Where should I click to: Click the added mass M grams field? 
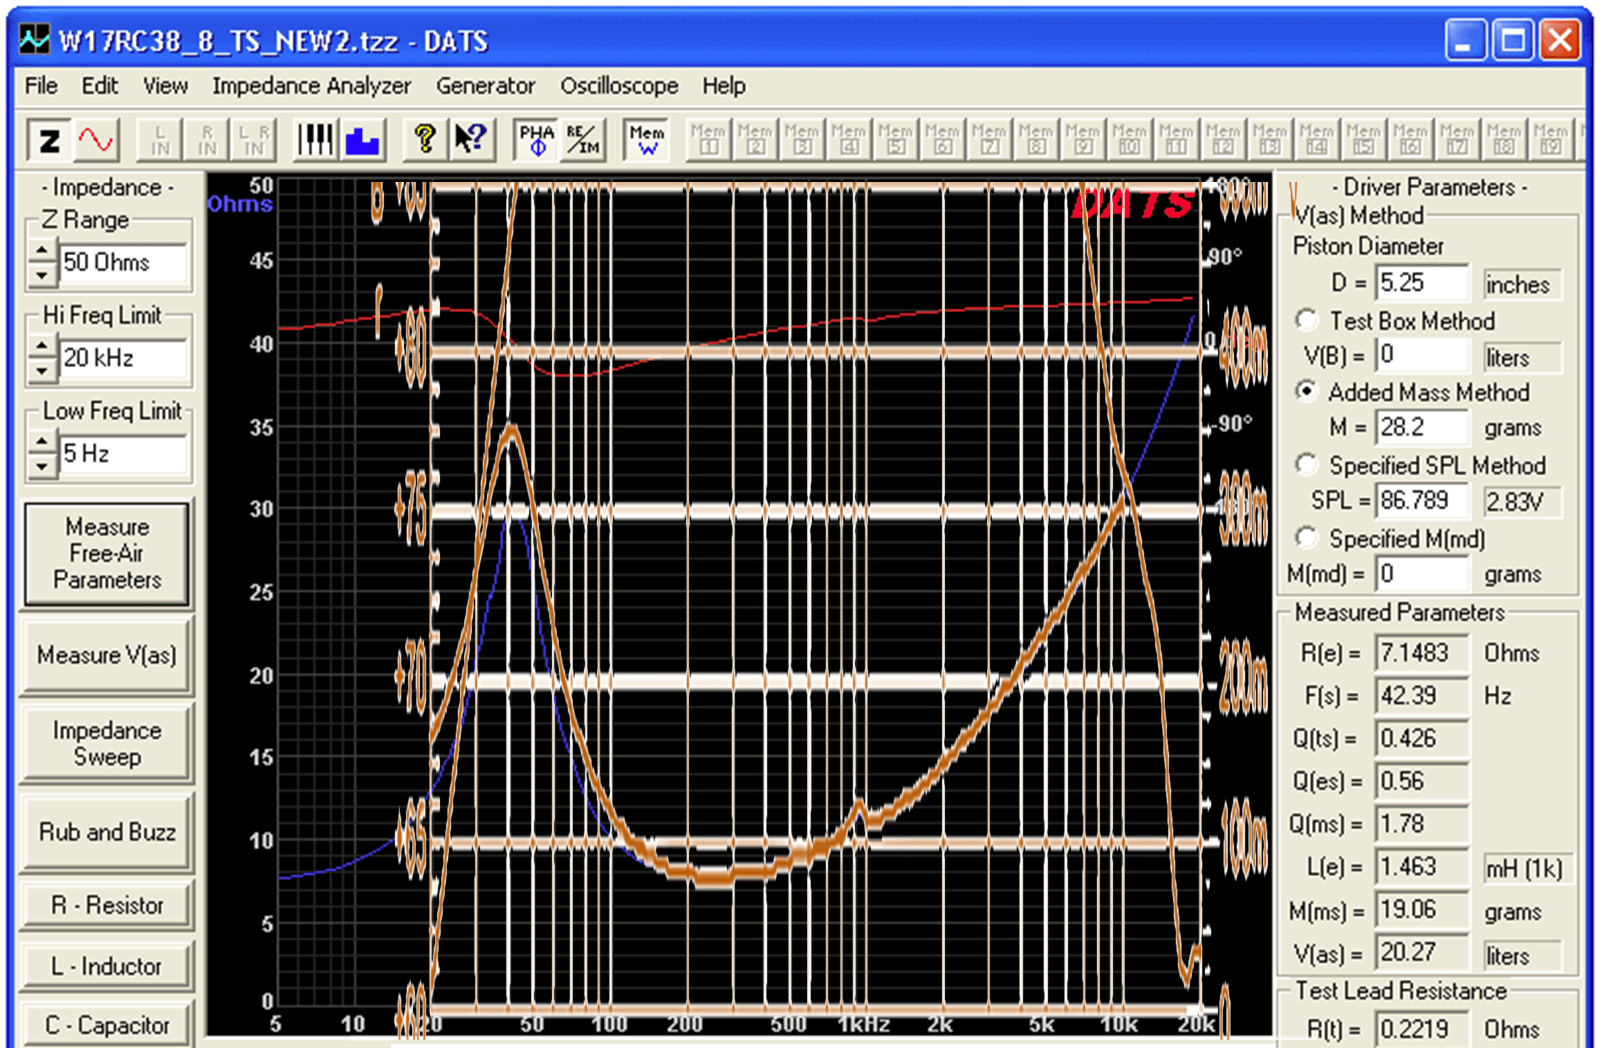[x=1422, y=427]
